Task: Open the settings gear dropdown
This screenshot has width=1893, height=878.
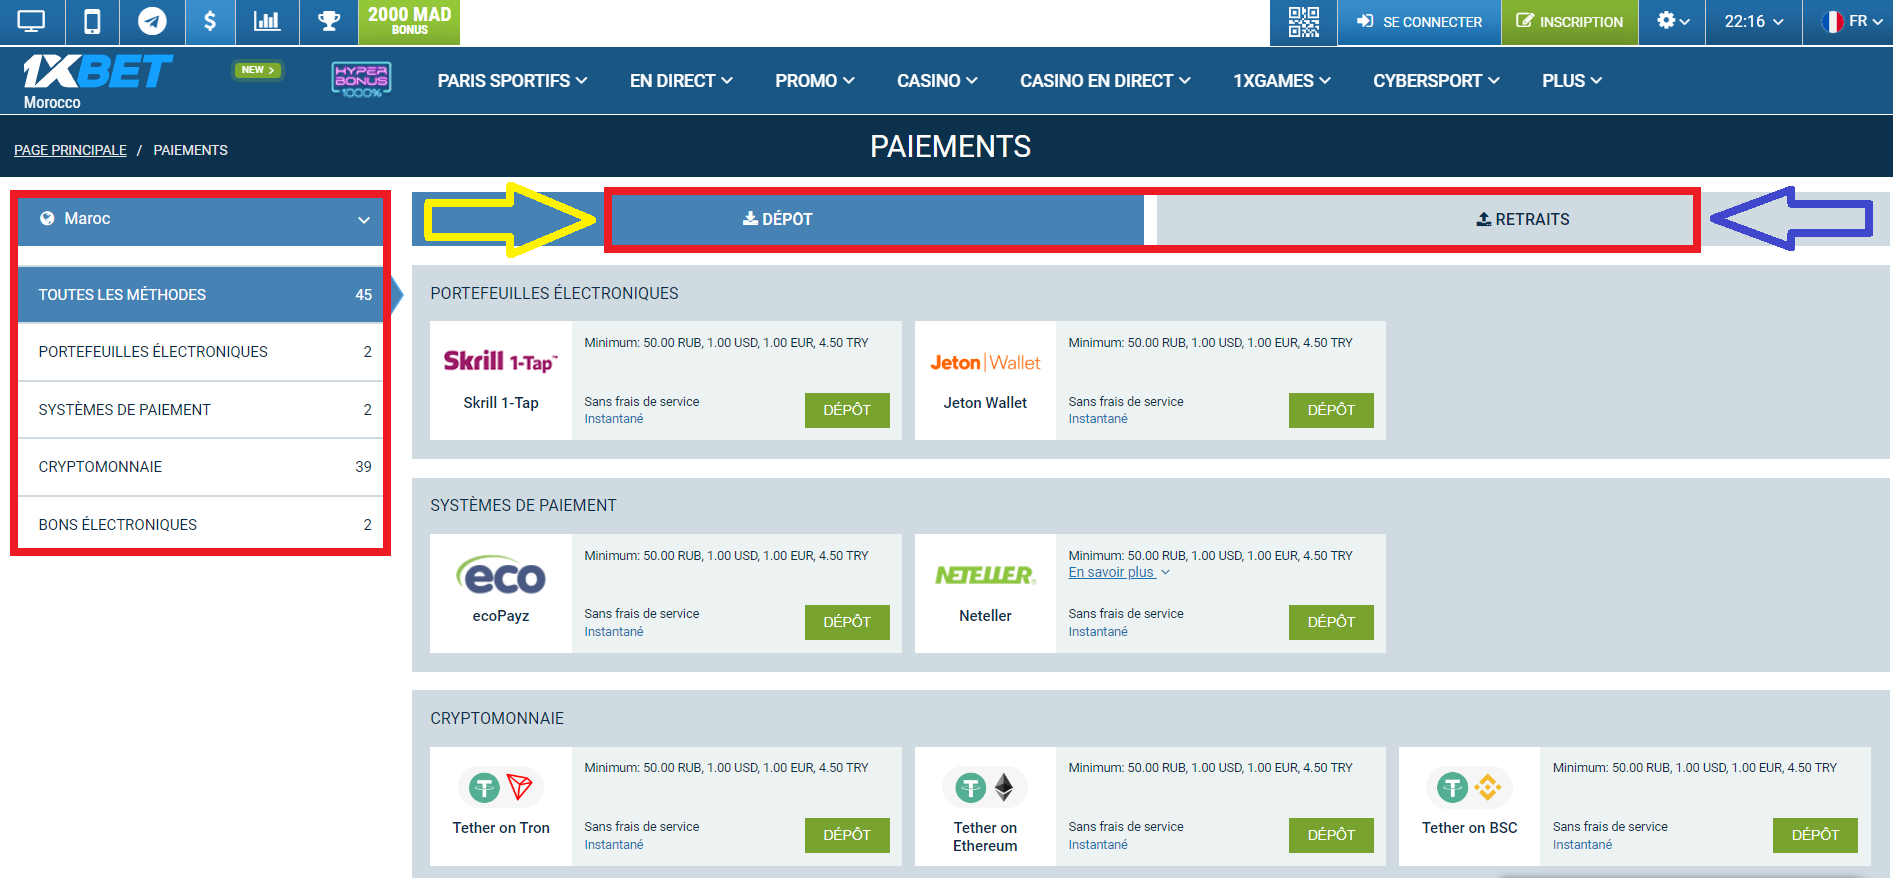Action: point(1673,21)
